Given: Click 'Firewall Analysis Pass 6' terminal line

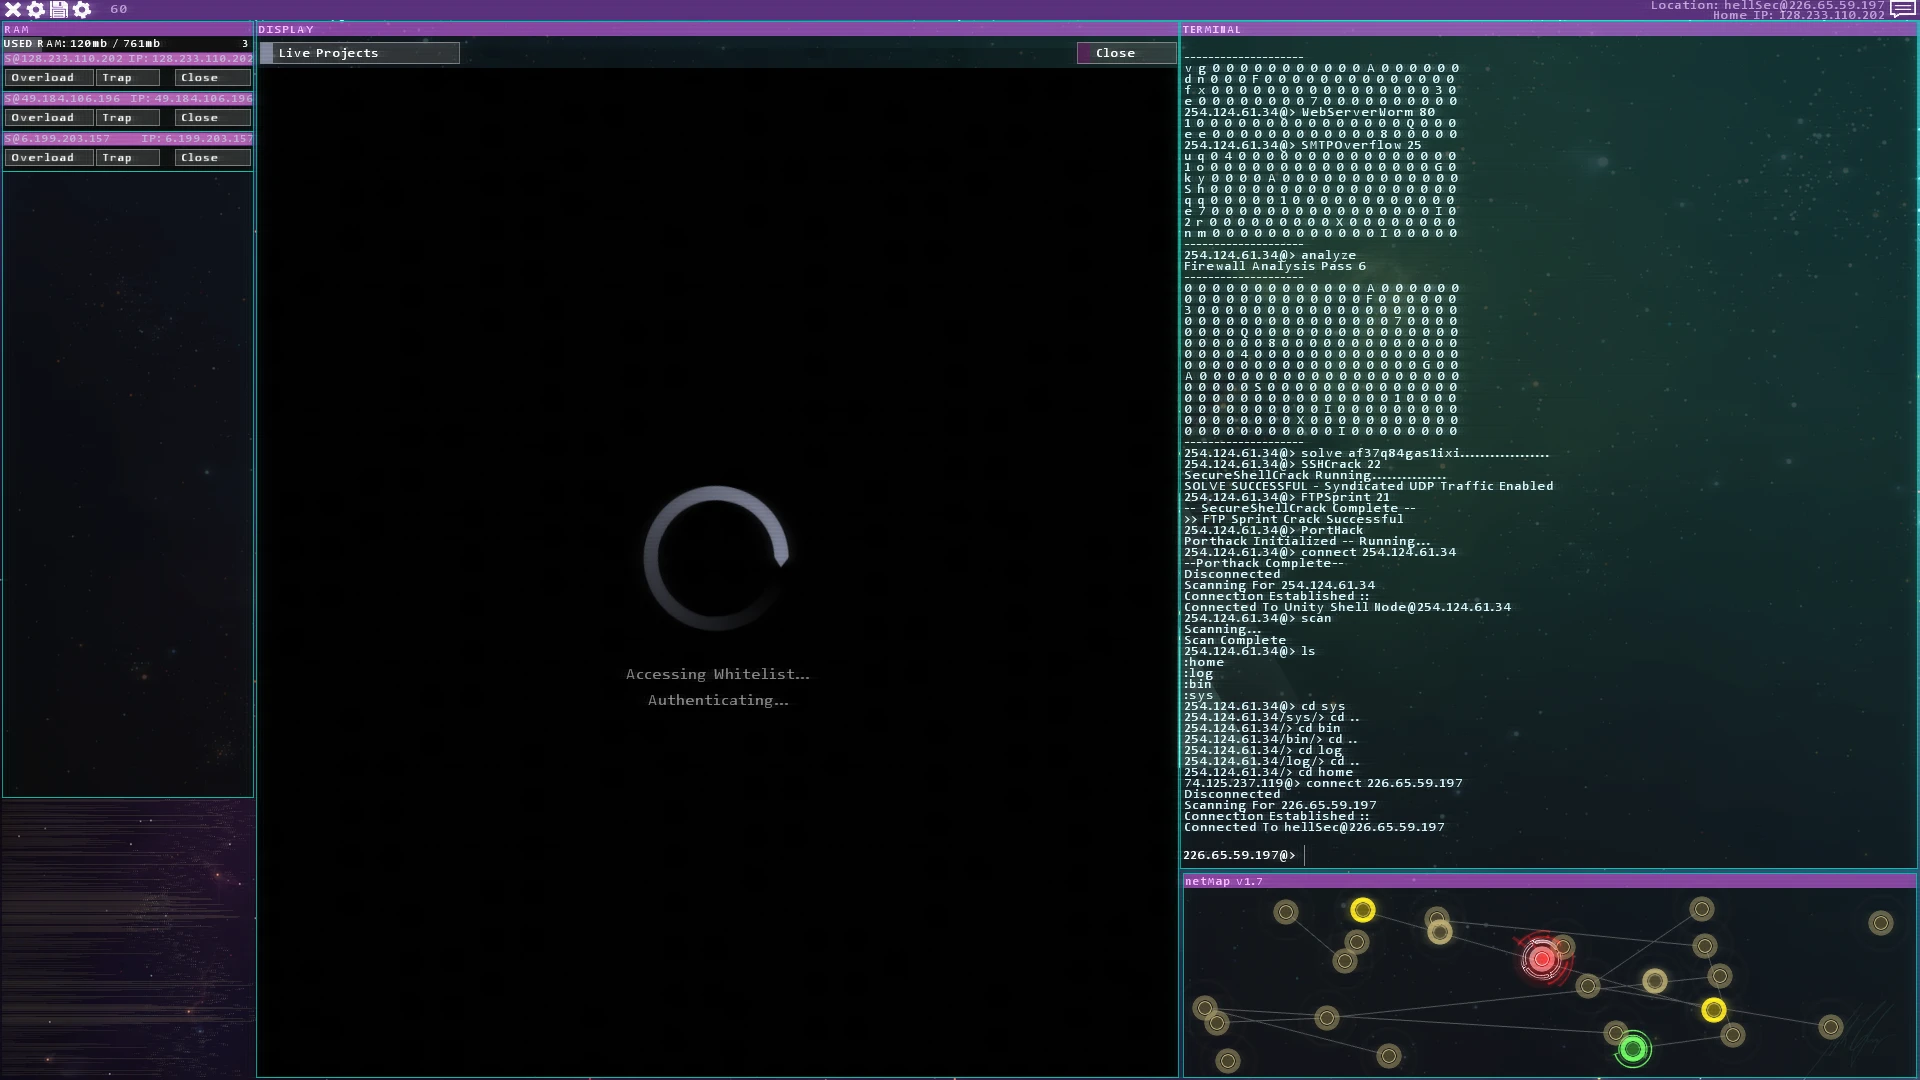Looking at the screenshot, I should tap(1275, 266).
